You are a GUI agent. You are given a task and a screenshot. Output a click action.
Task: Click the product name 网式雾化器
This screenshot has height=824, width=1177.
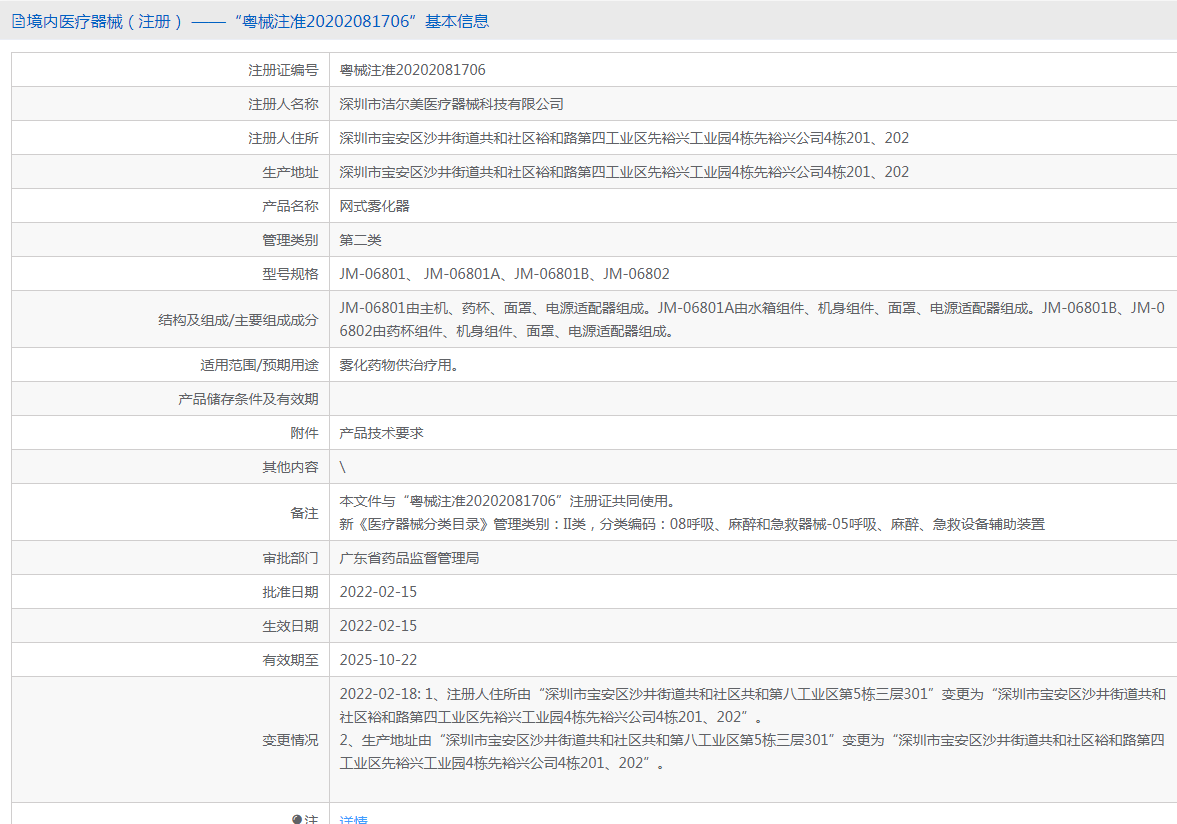[375, 206]
